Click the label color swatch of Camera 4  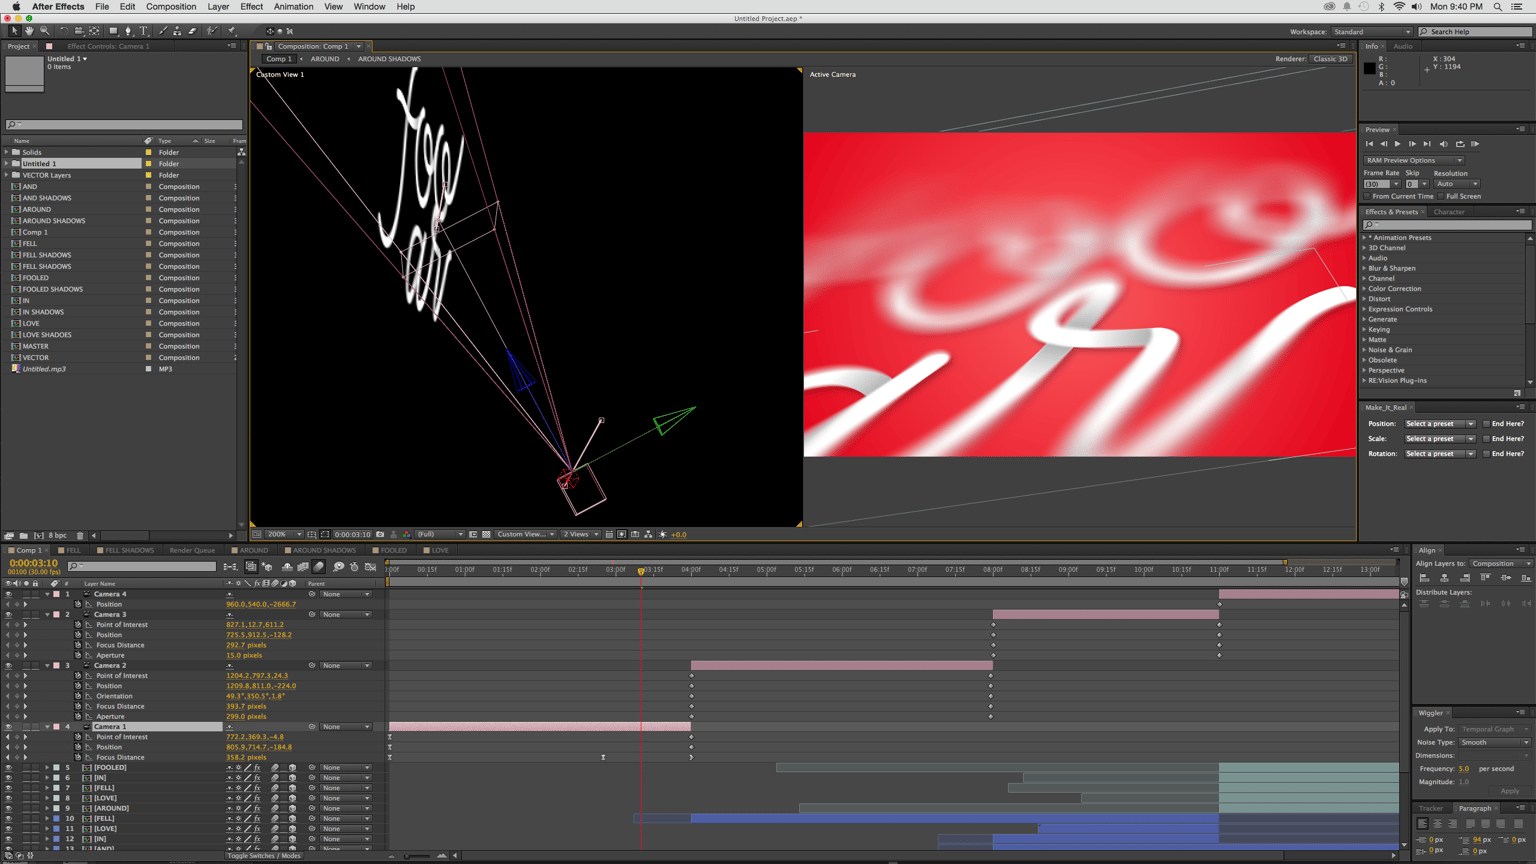[56, 594]
